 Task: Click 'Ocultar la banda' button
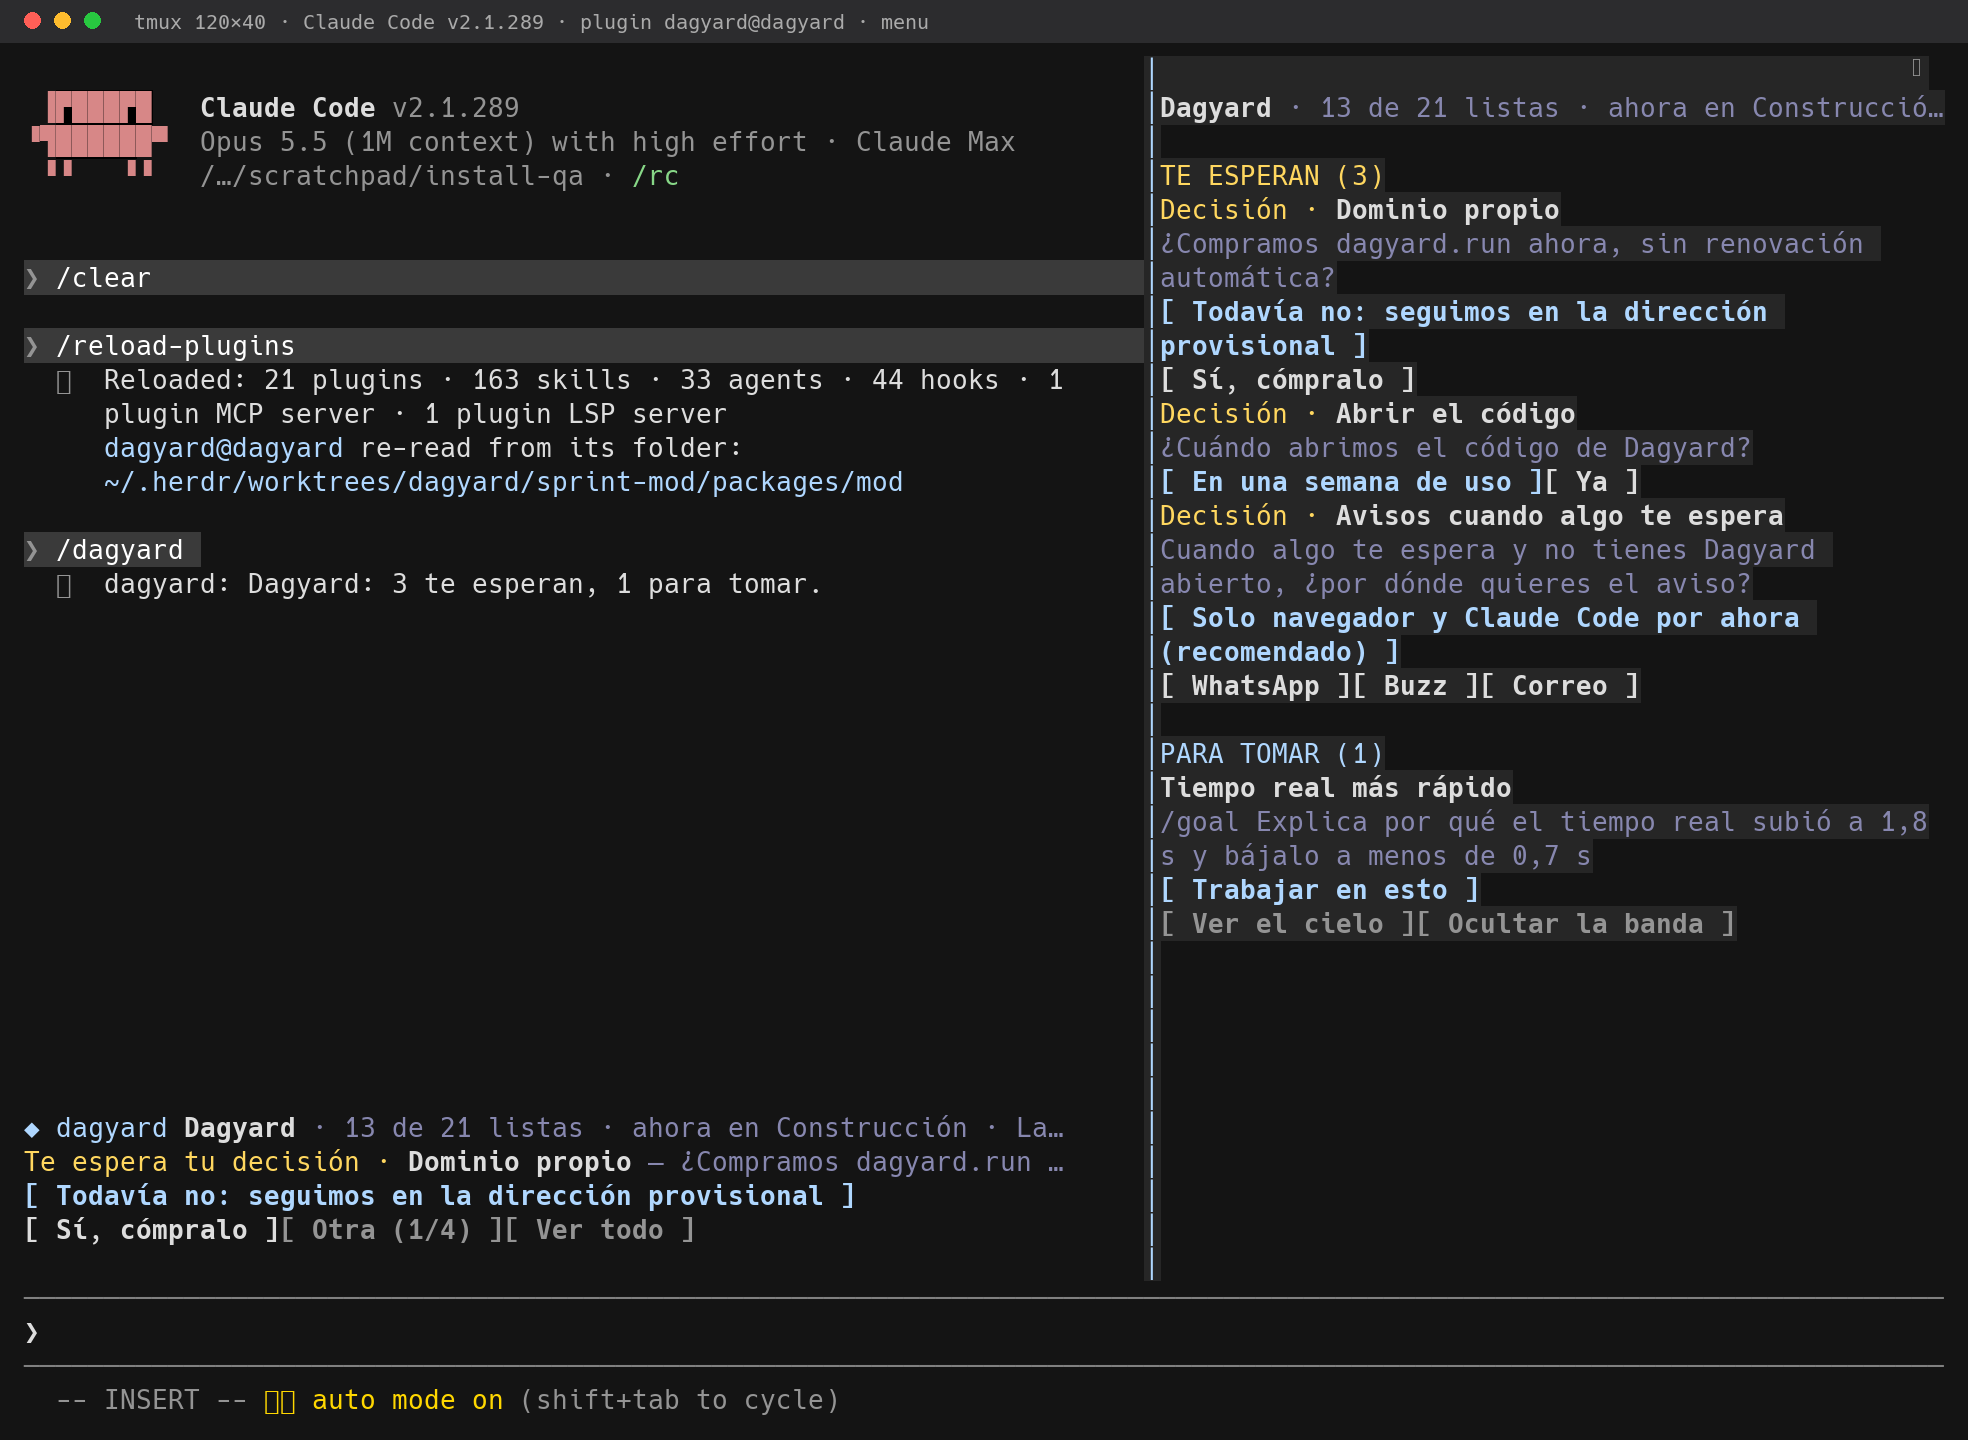tap(1576, 924)
